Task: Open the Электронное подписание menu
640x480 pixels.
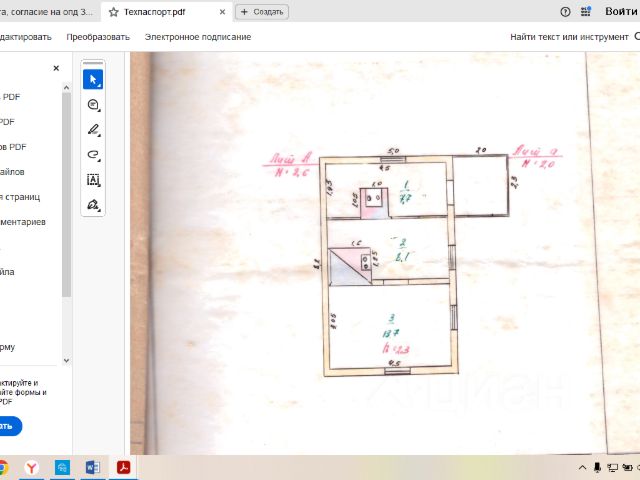Action: pyautogui.click(x=198, y=37)
